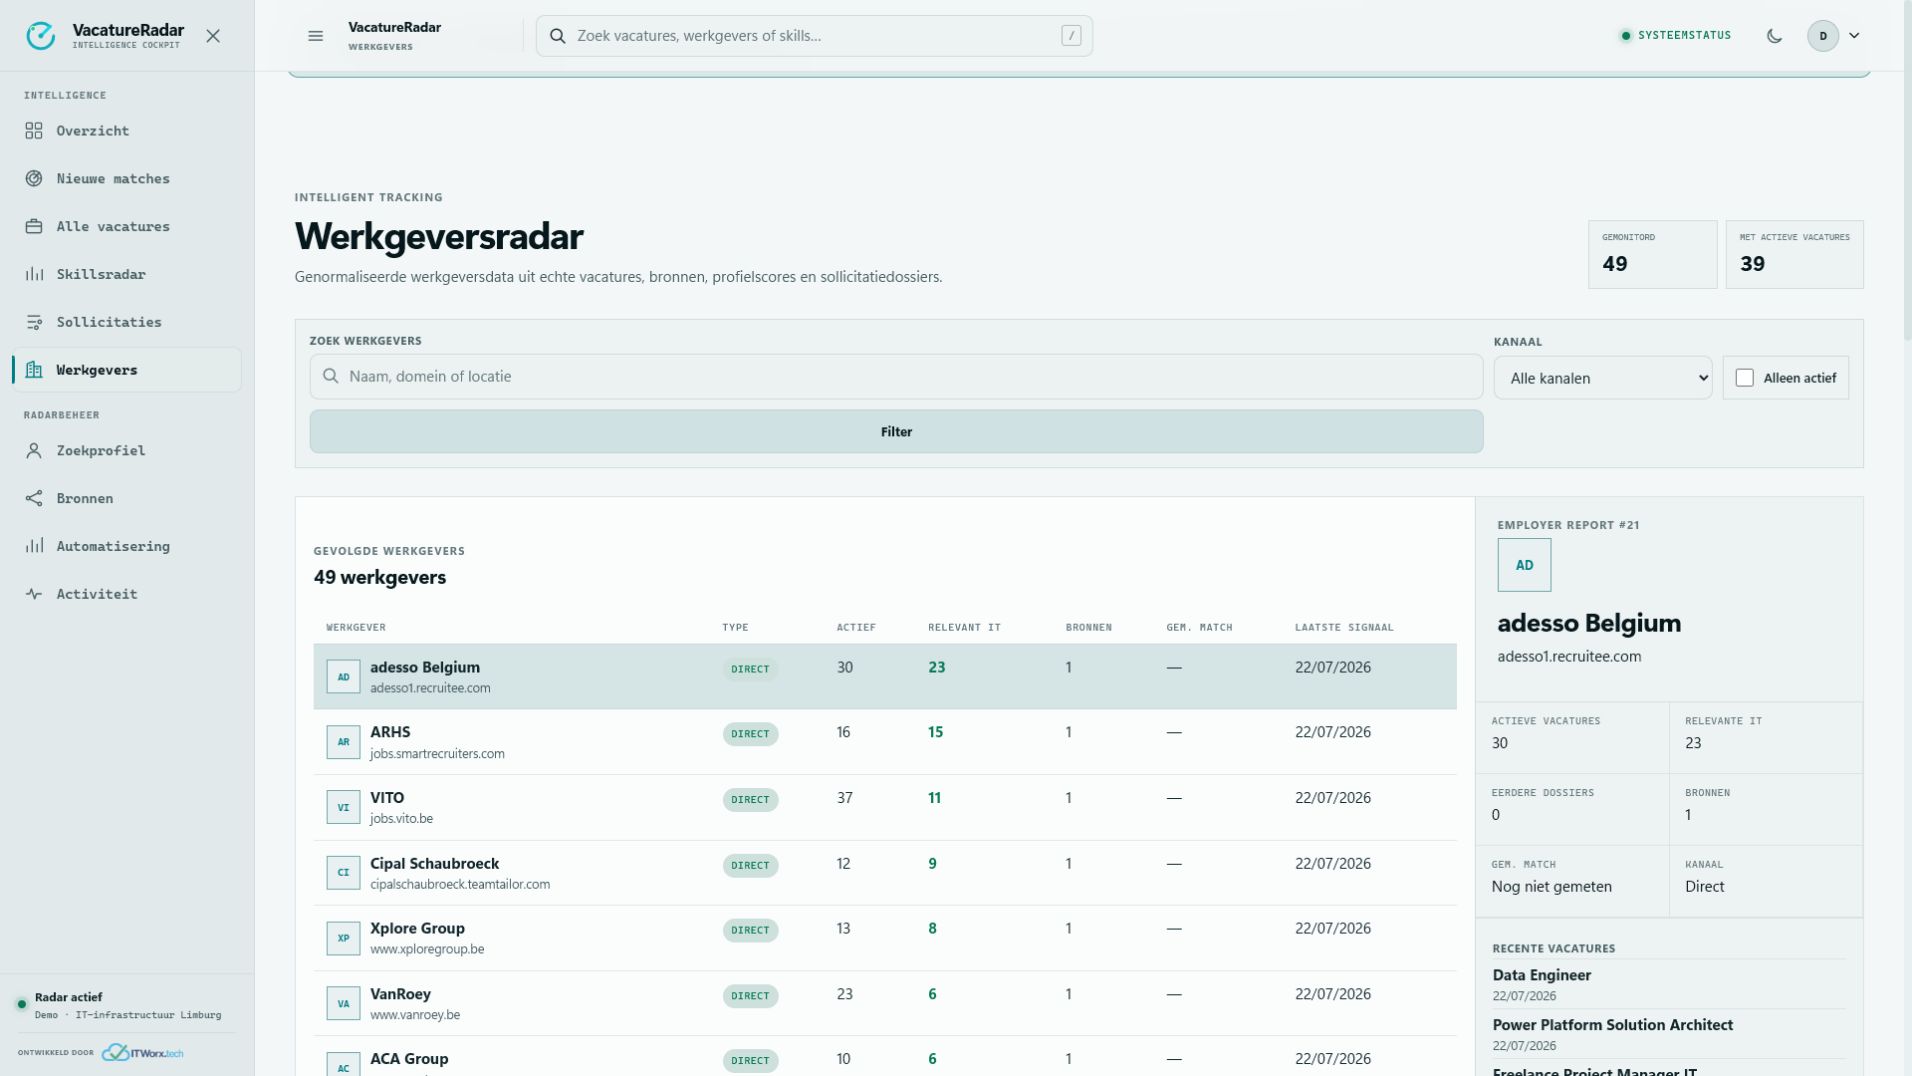Open Overzicht in the sidebar
The image size is (1912, 1076).
tap(127, 131)
